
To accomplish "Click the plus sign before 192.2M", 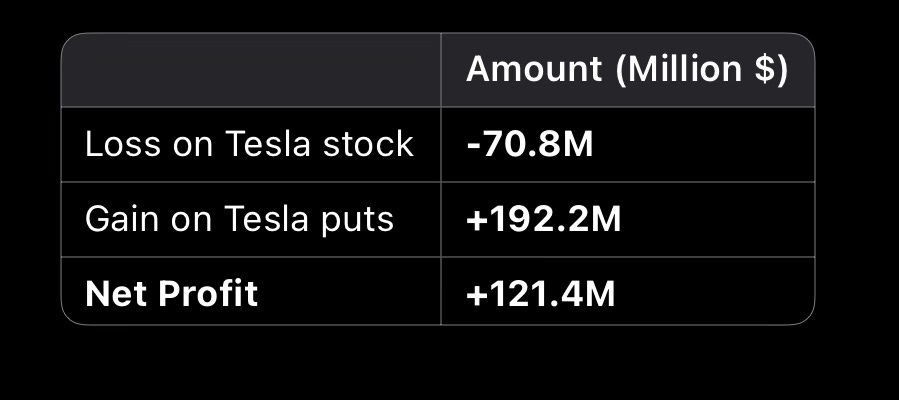I will click(475, 221).
